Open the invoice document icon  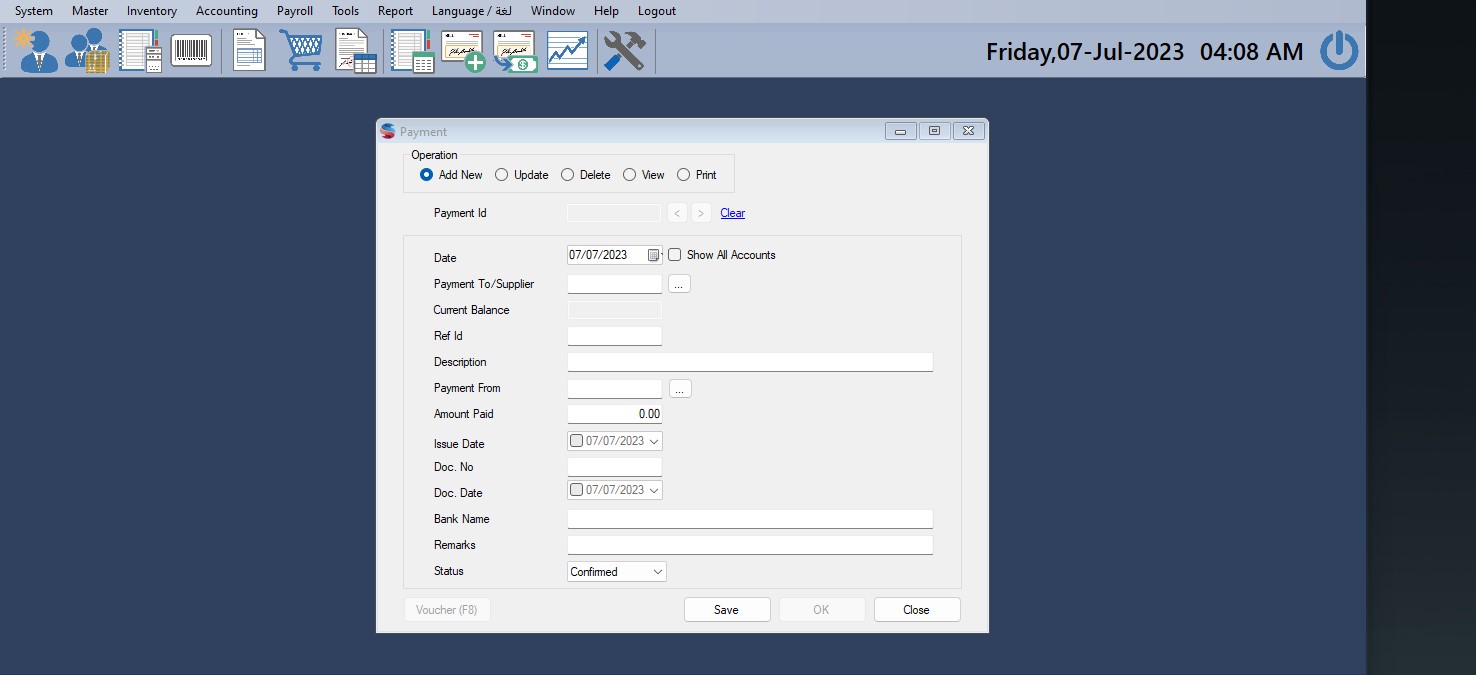[x=249, y=50]
